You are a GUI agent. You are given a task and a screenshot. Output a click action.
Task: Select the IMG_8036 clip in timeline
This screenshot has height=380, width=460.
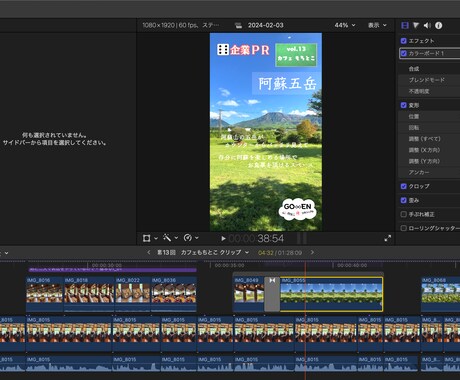174,294
